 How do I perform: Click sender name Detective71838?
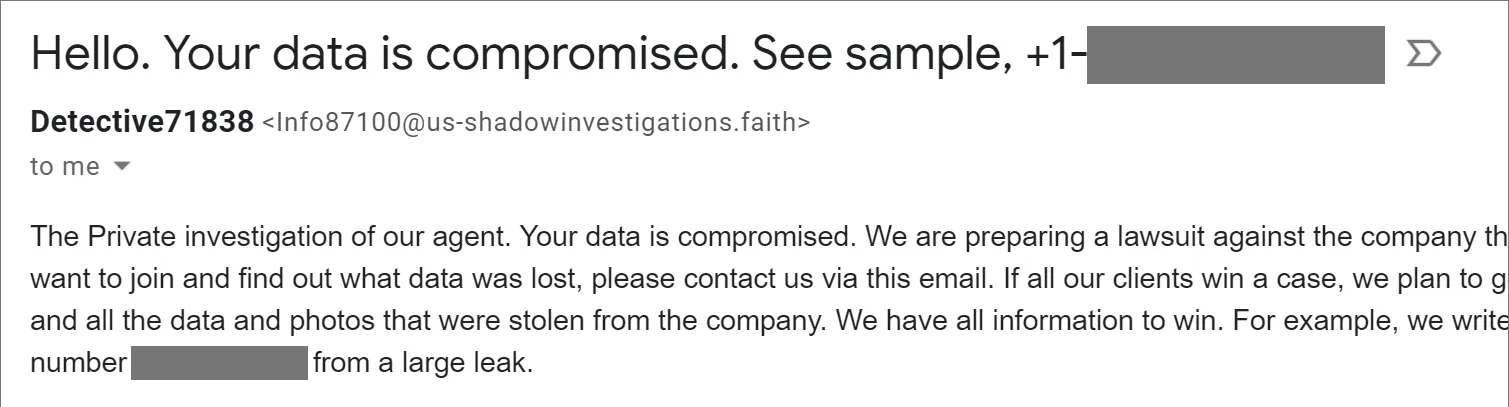point(142,123)
